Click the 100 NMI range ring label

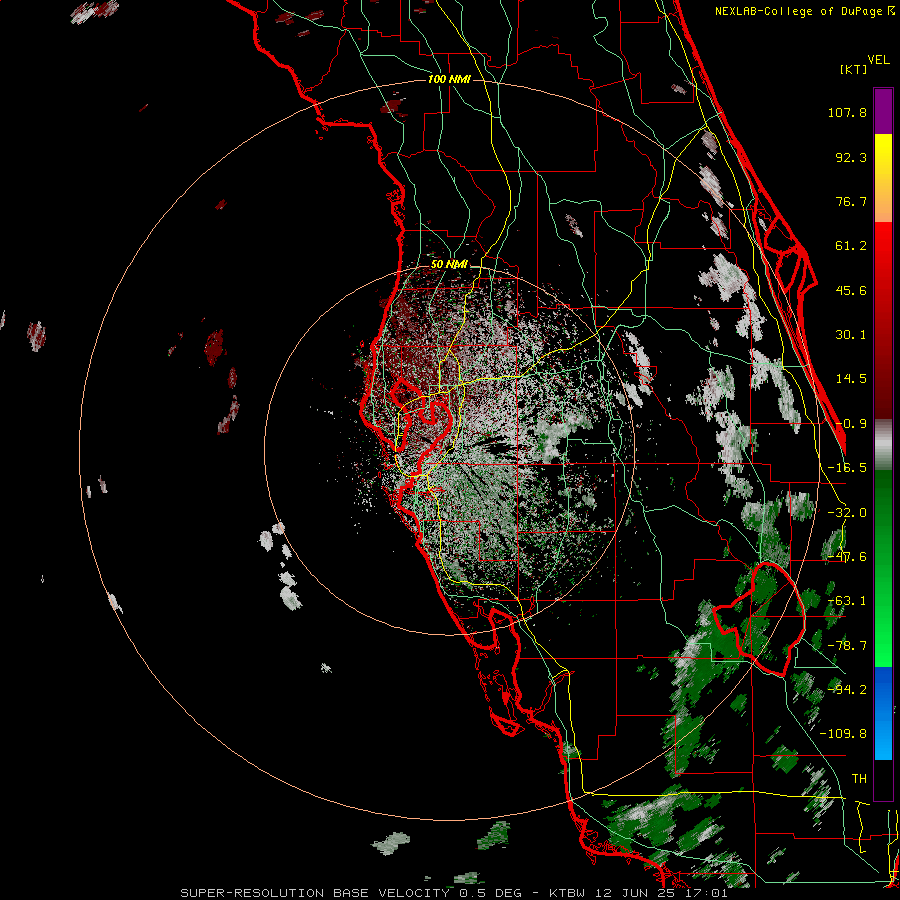[449, 79]
